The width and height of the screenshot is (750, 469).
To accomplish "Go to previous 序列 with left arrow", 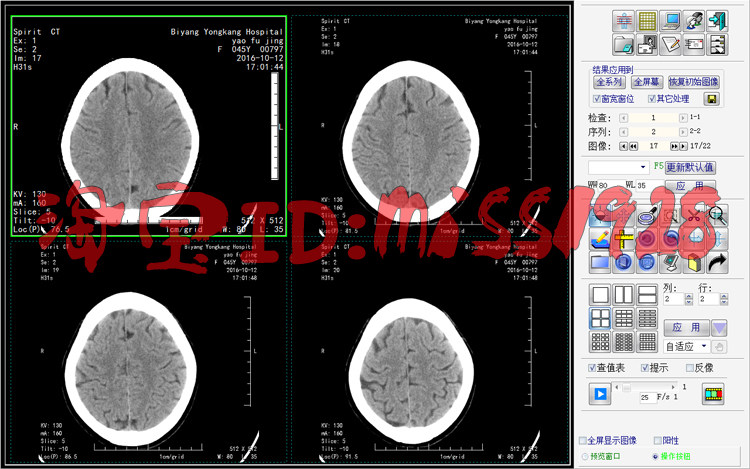I will [x=623, y=132].
